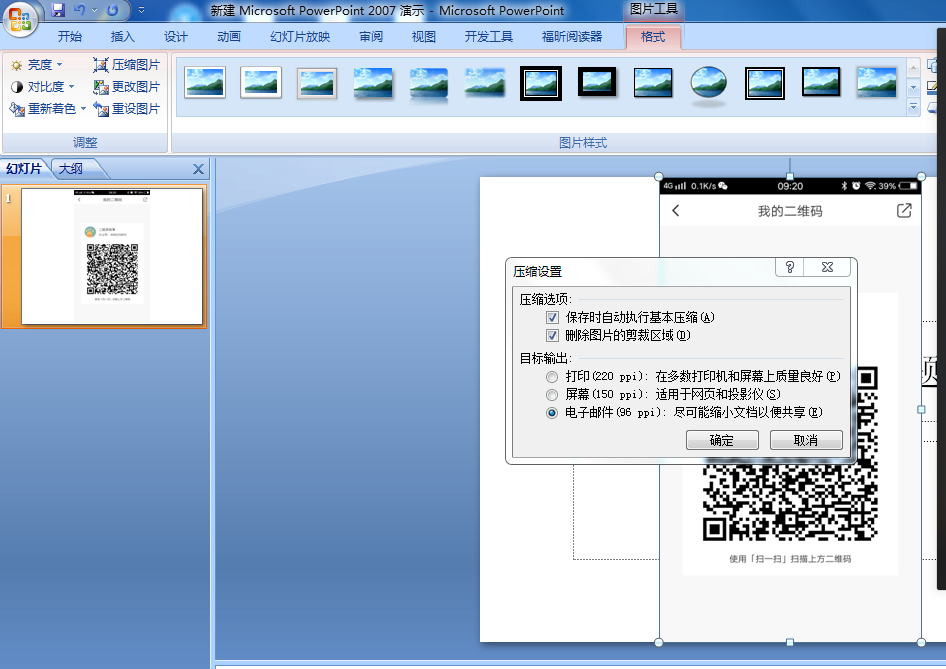The height and width of the screenshot is (669, 946).
Task: Click the picture's right-middle resize handle
Action: (921, 410)
